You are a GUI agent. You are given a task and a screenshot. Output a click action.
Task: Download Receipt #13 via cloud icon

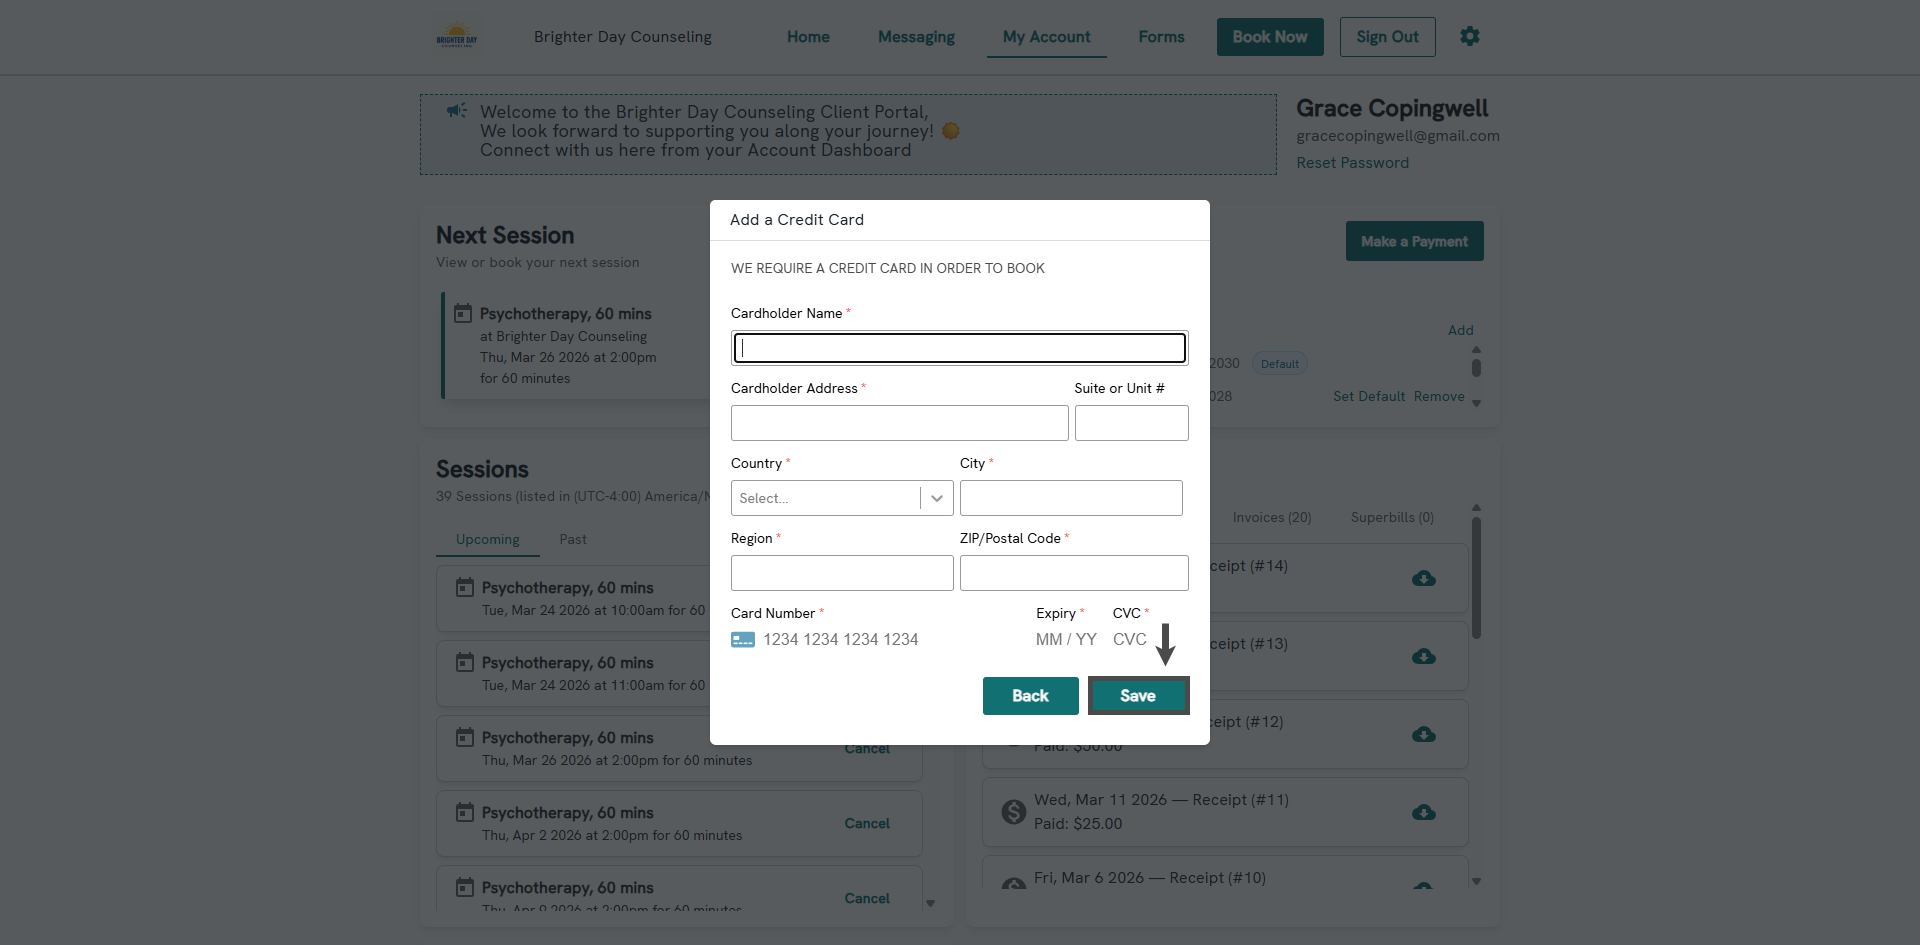[1423, 657]
